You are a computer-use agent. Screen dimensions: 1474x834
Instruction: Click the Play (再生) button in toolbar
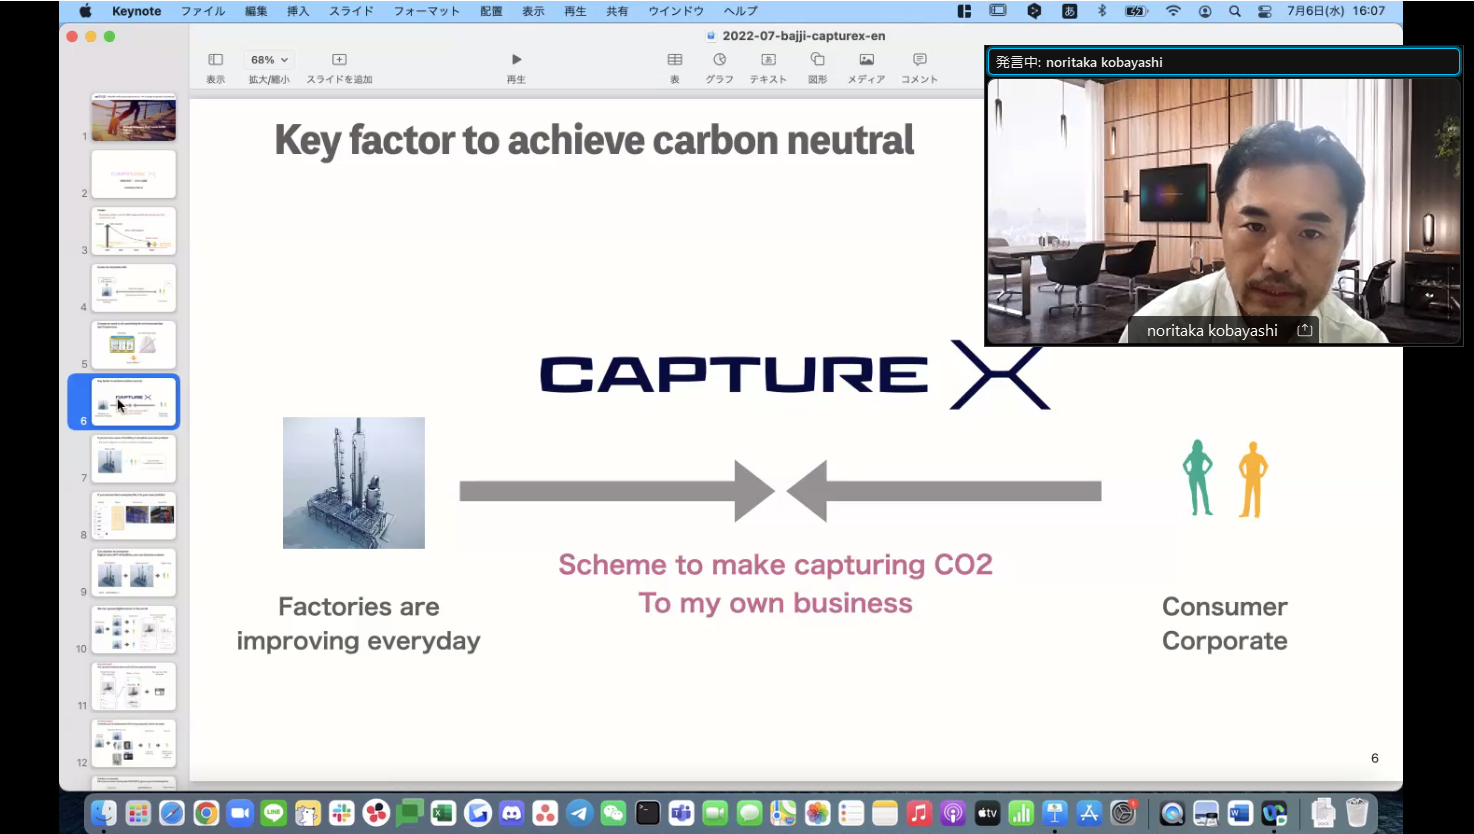(516, 60)
